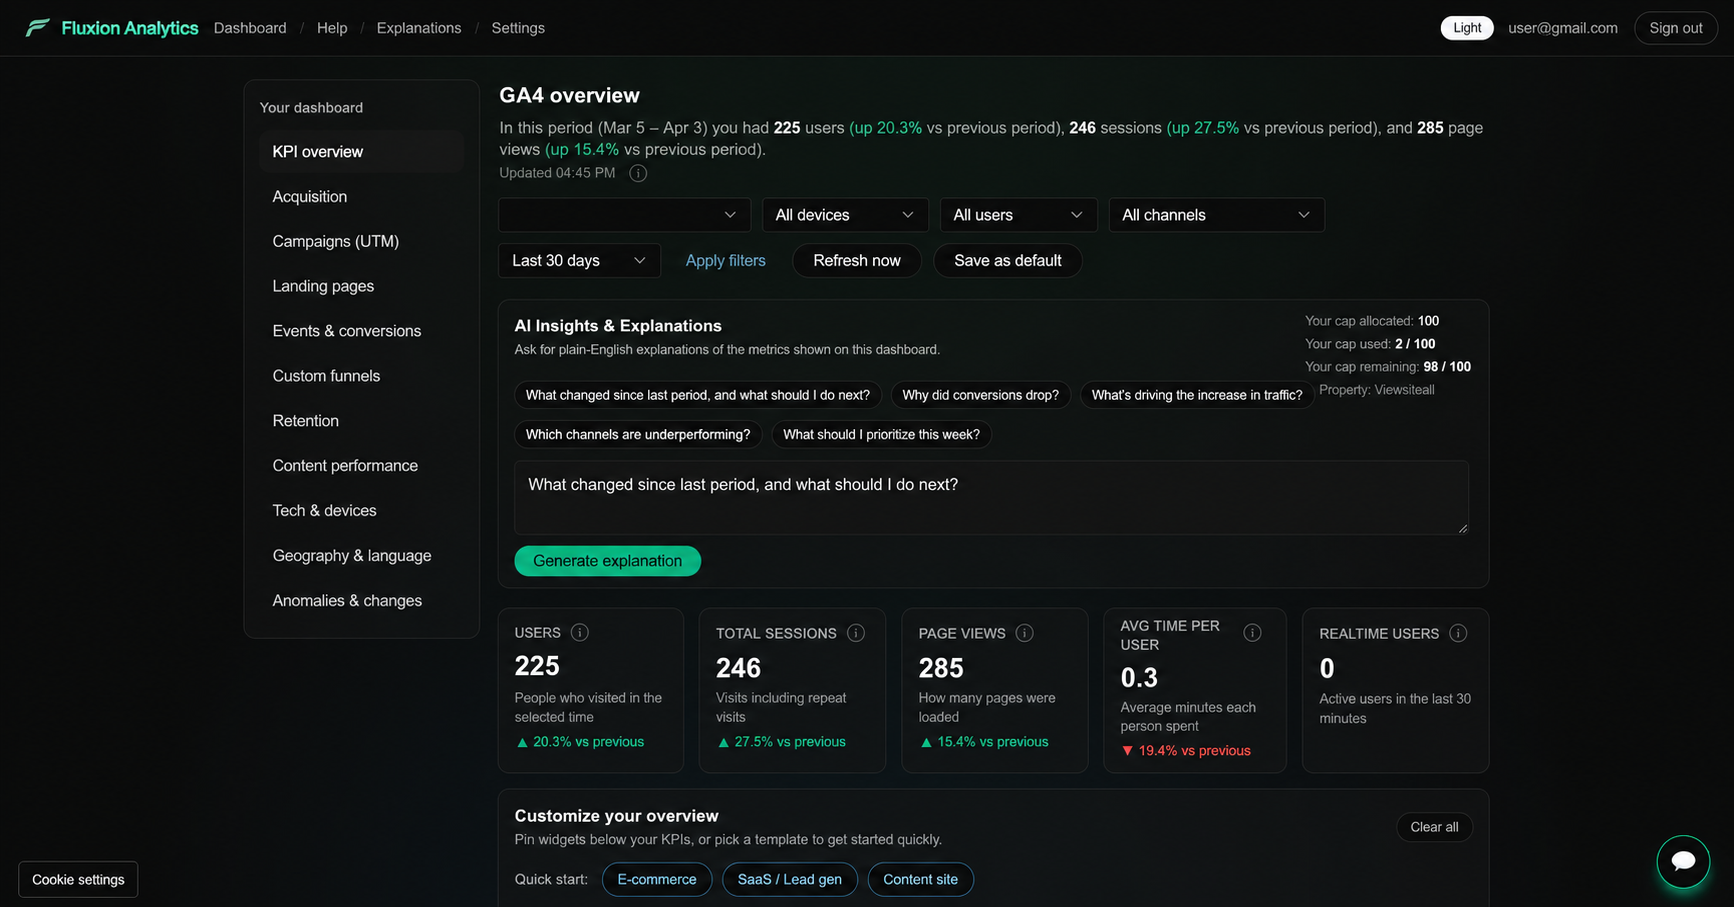Screen dimensions: 1734x907
Task: Open Anomalies & changes in the sidebar
Action: pos(361,601)
